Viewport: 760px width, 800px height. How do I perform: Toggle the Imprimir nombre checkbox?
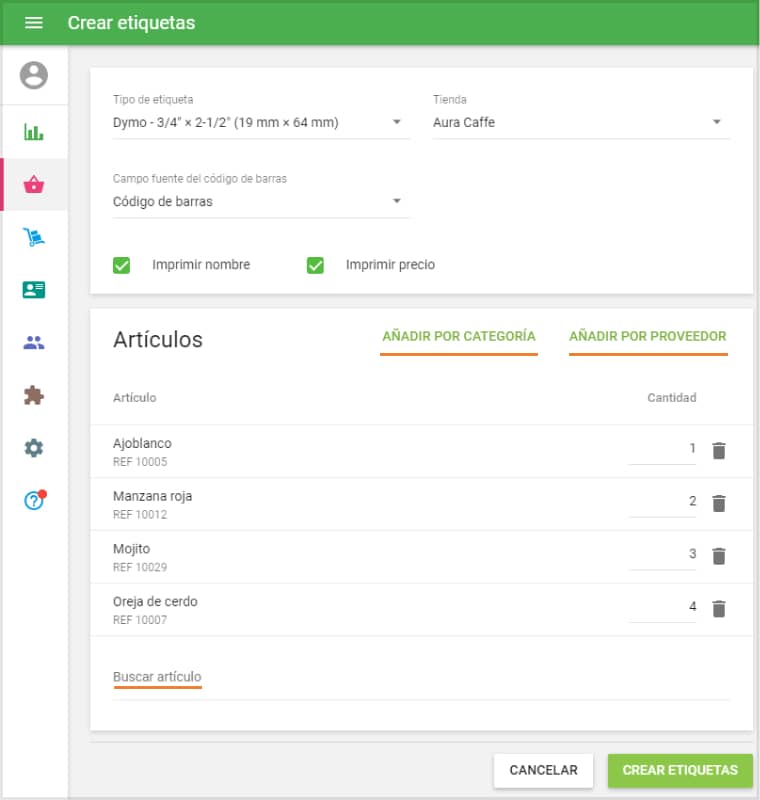click(x=122, y=265)
